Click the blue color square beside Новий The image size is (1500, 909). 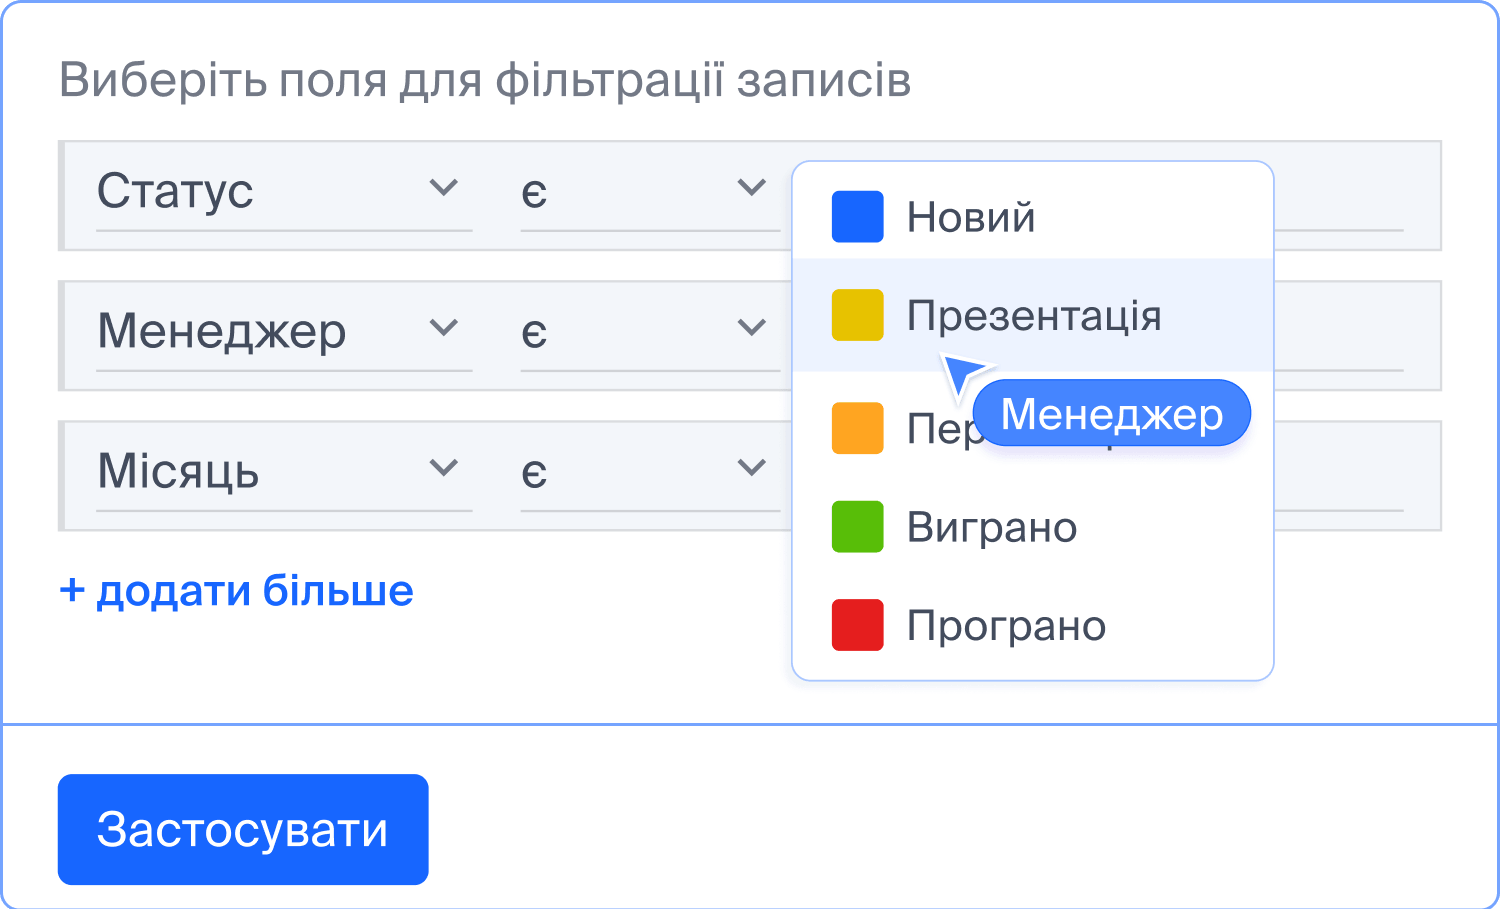click(857, 217)
